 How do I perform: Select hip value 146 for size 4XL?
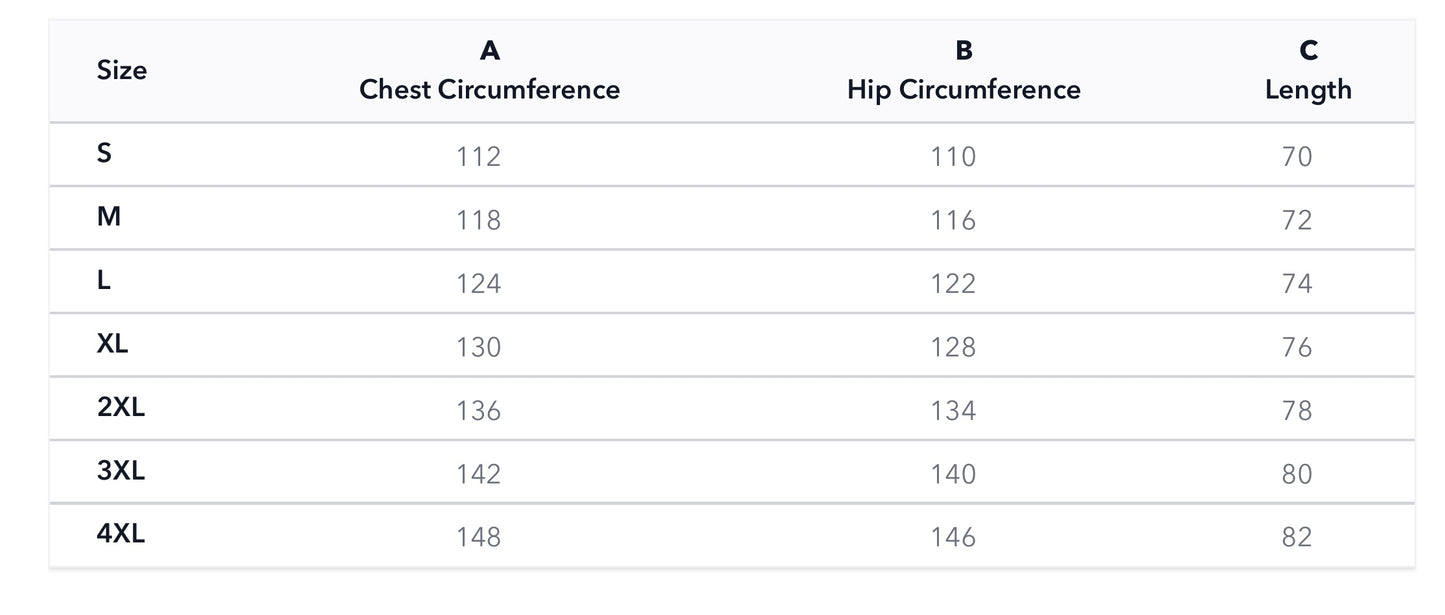pos(952,537)
